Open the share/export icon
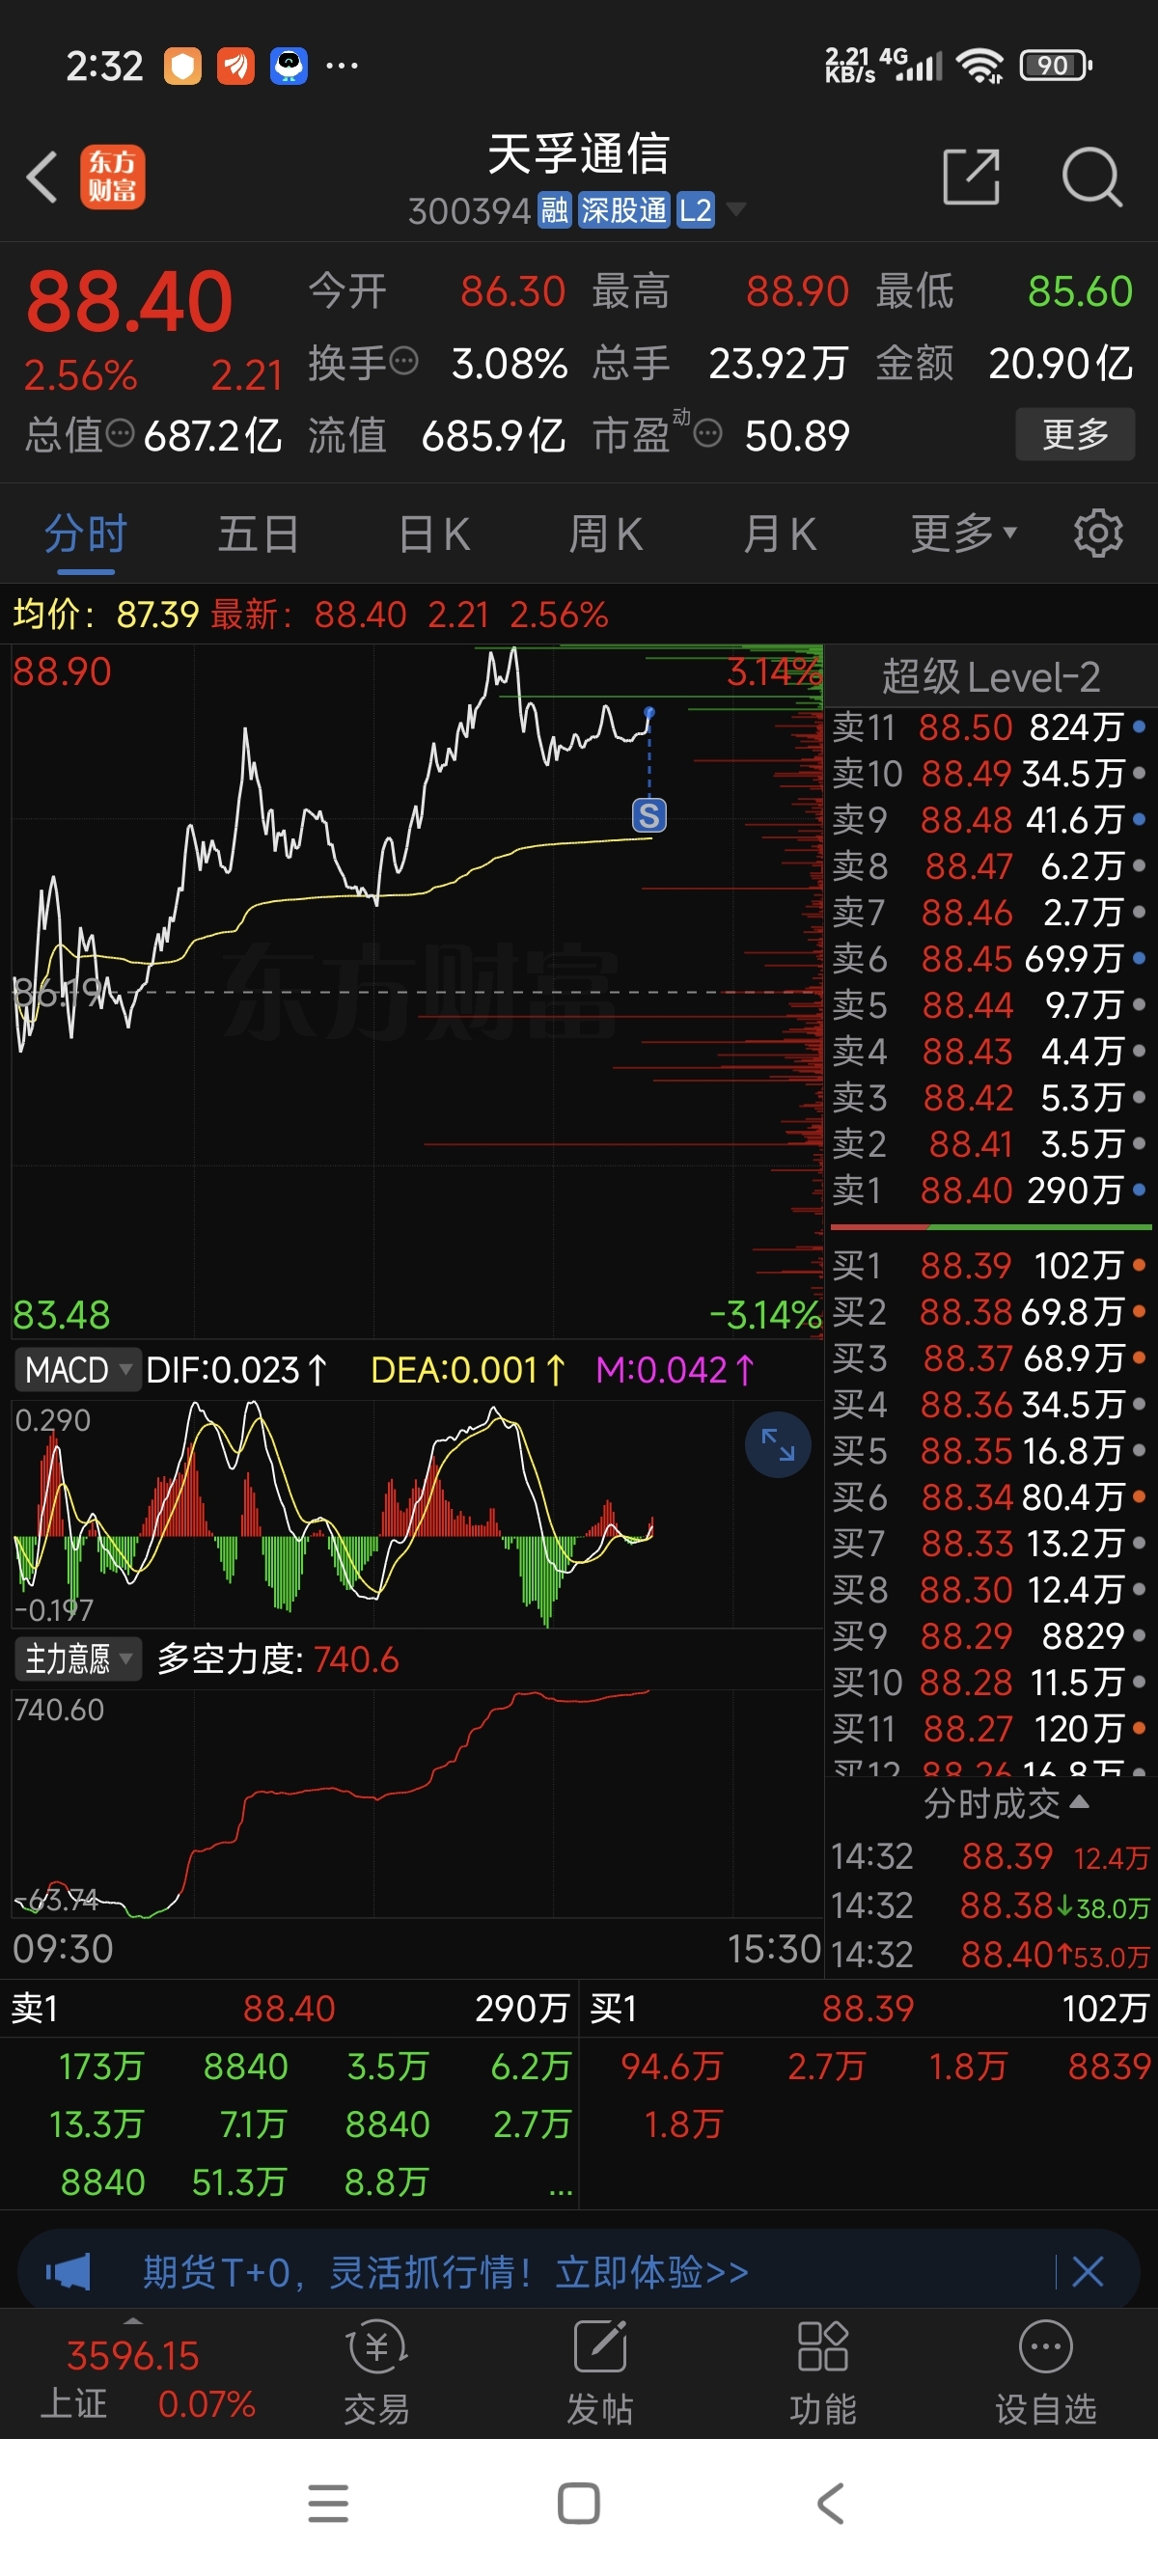Viewport: 1158px width, 2576px height. pyautogui.click(x=972, y=177)
